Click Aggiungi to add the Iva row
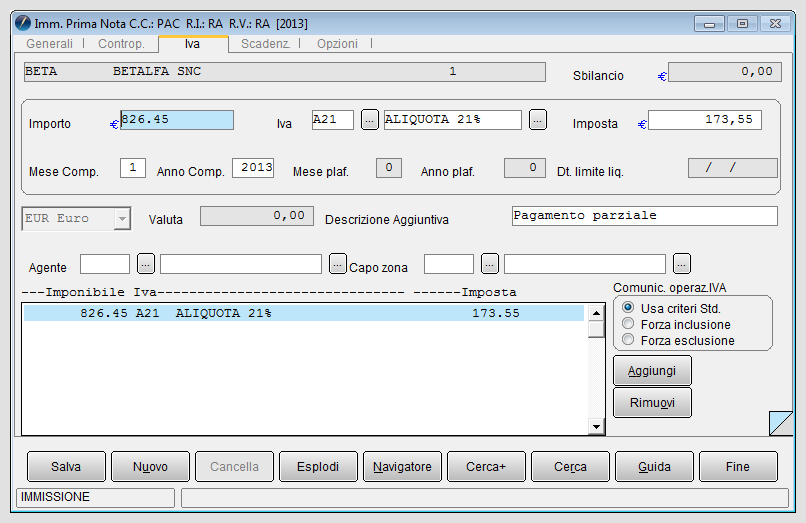The width and height of the screenshot is (806, 523). pyautogui.click(x=652, y=371)
